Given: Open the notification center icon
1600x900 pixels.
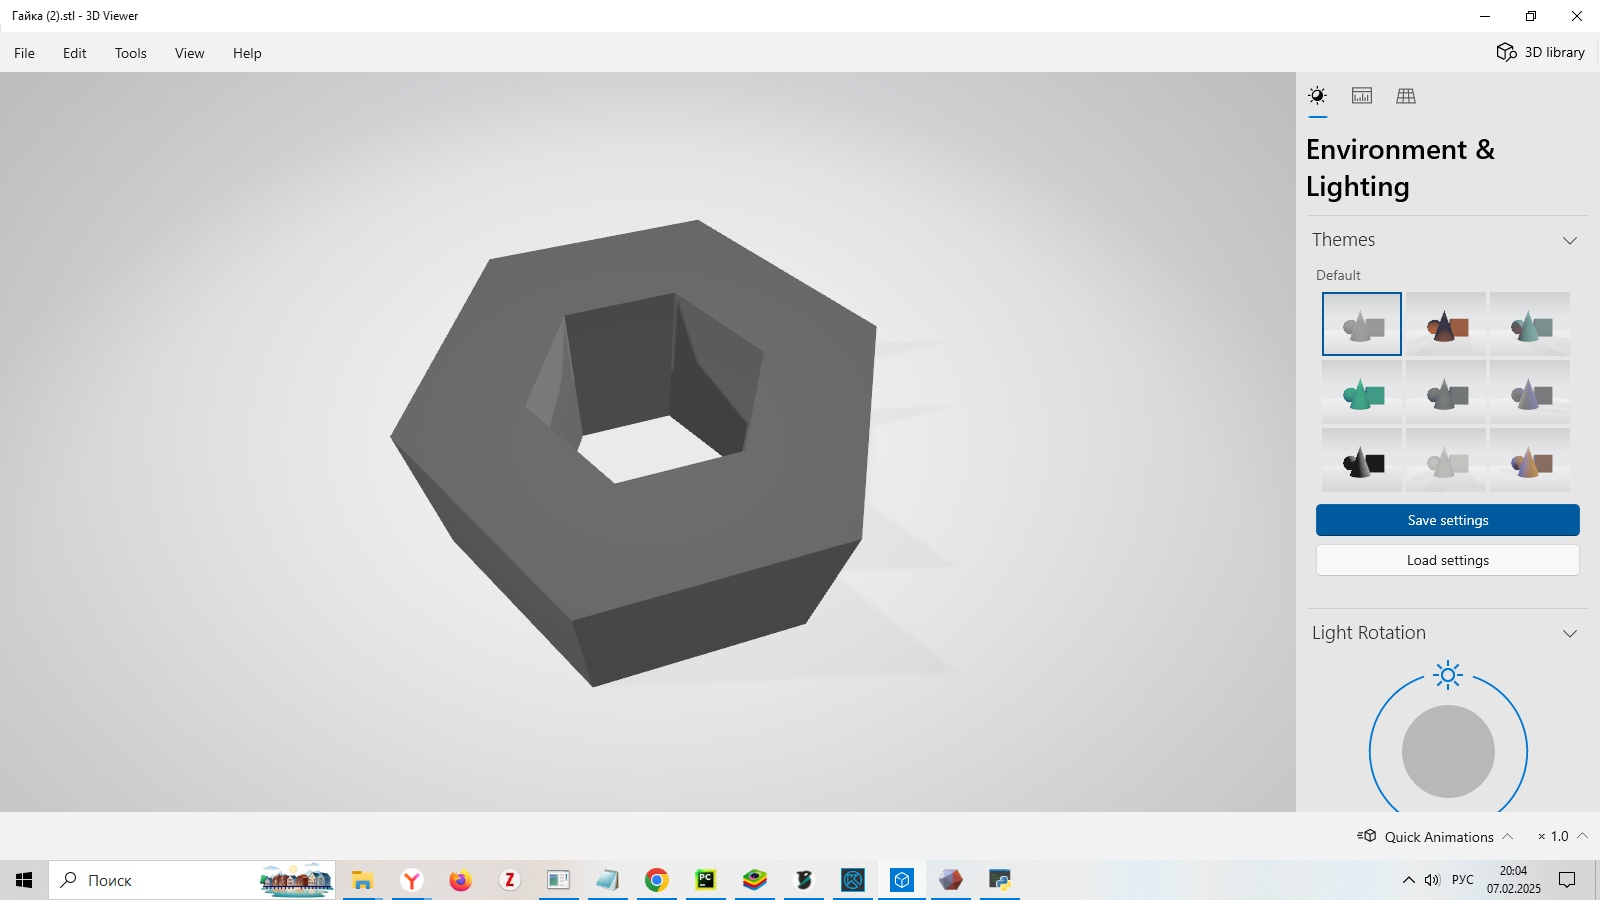Looking at the screenshot, I should (x=1567, y=880).
